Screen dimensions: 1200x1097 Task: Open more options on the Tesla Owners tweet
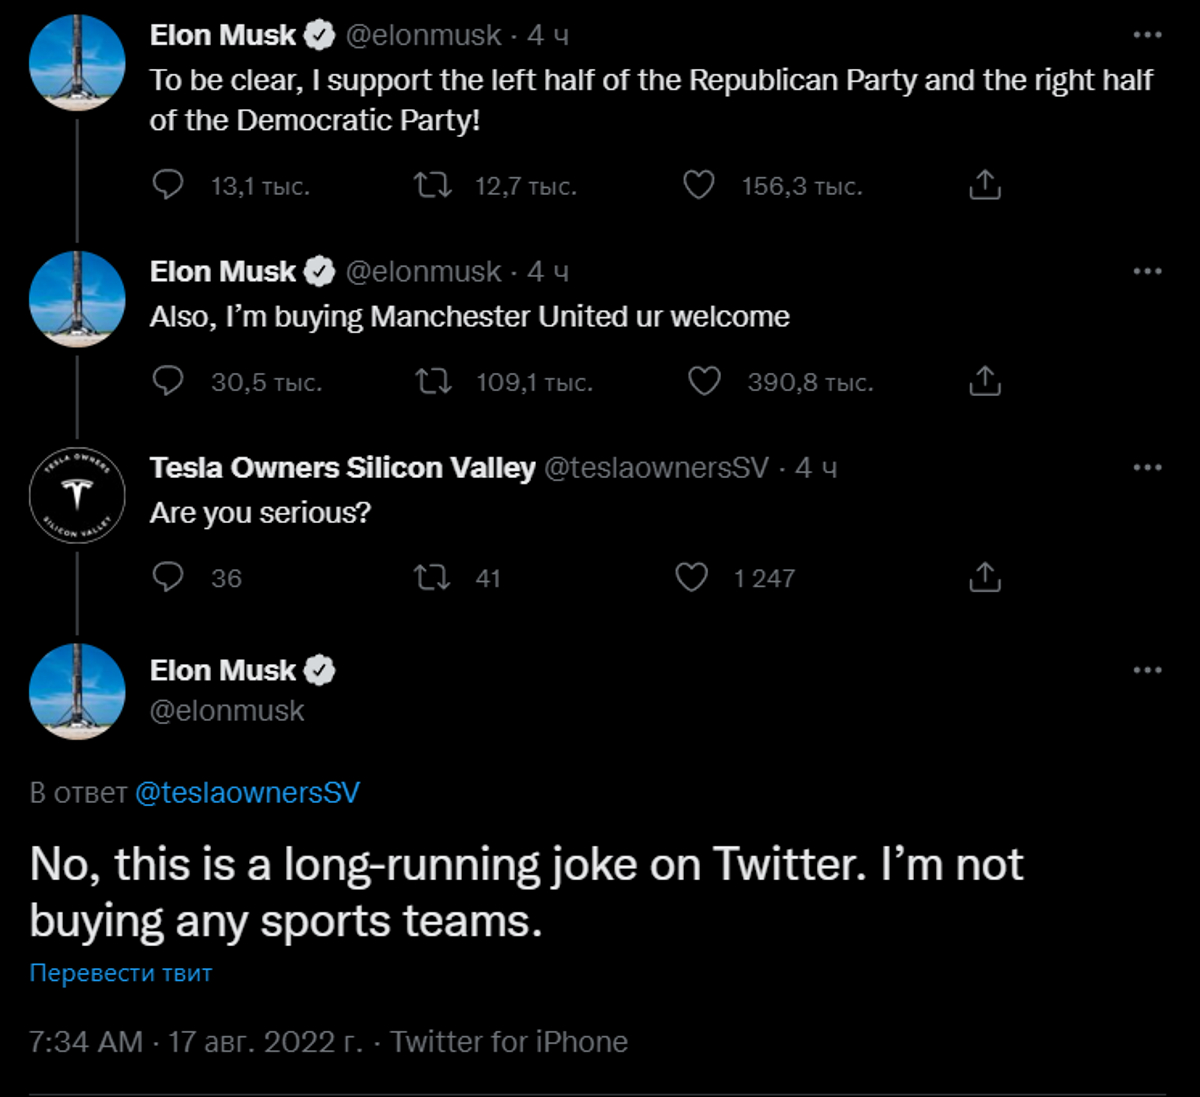(1147, 467)
